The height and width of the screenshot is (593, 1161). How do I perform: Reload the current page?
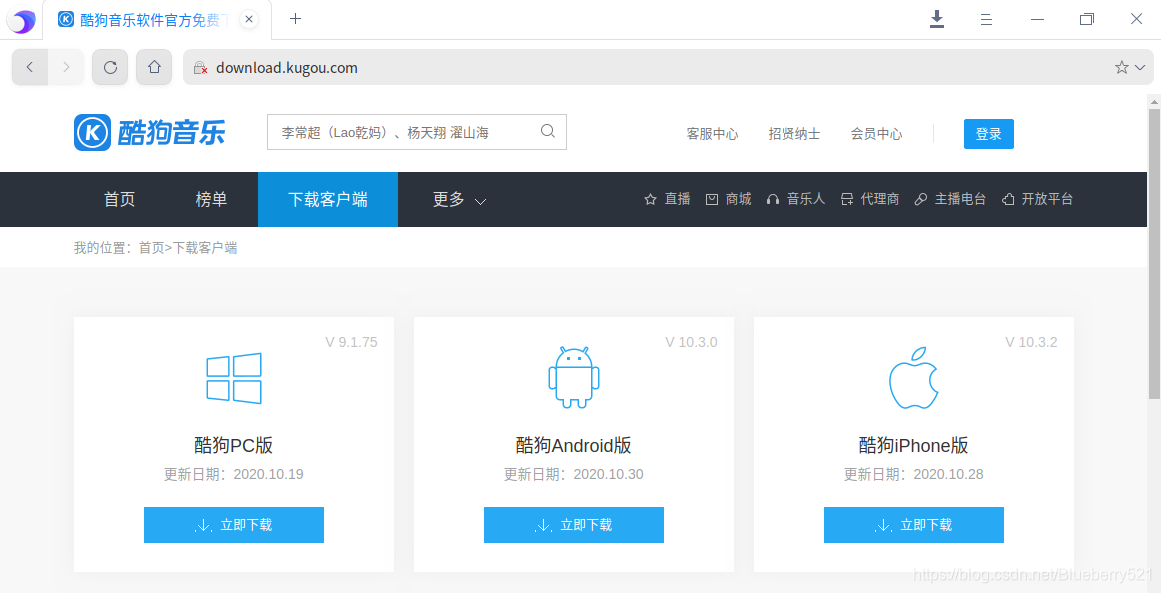click(x=110, y=67)
